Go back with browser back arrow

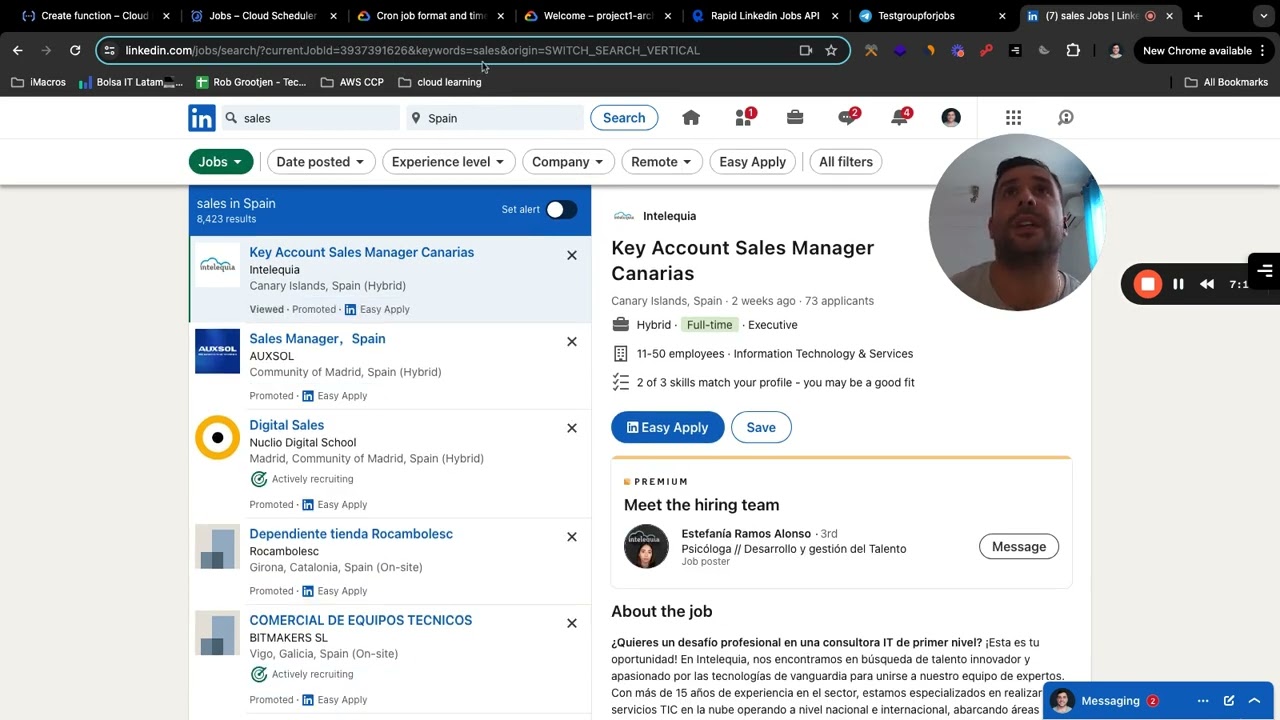tap(17, 50)
